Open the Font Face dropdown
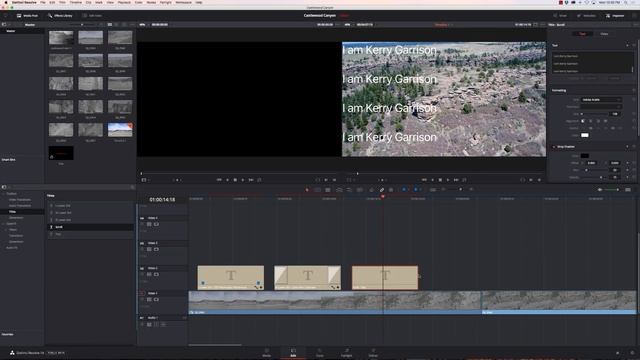The image size is (640, 360). [601, 107]
